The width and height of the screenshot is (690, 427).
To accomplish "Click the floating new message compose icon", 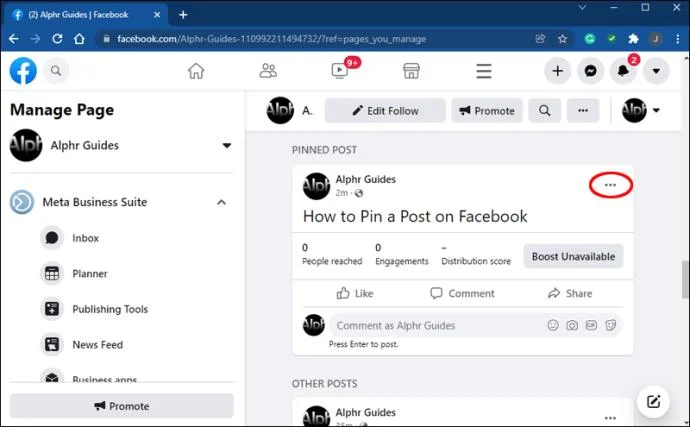I will pyautogui.click(x=653, y=401).
